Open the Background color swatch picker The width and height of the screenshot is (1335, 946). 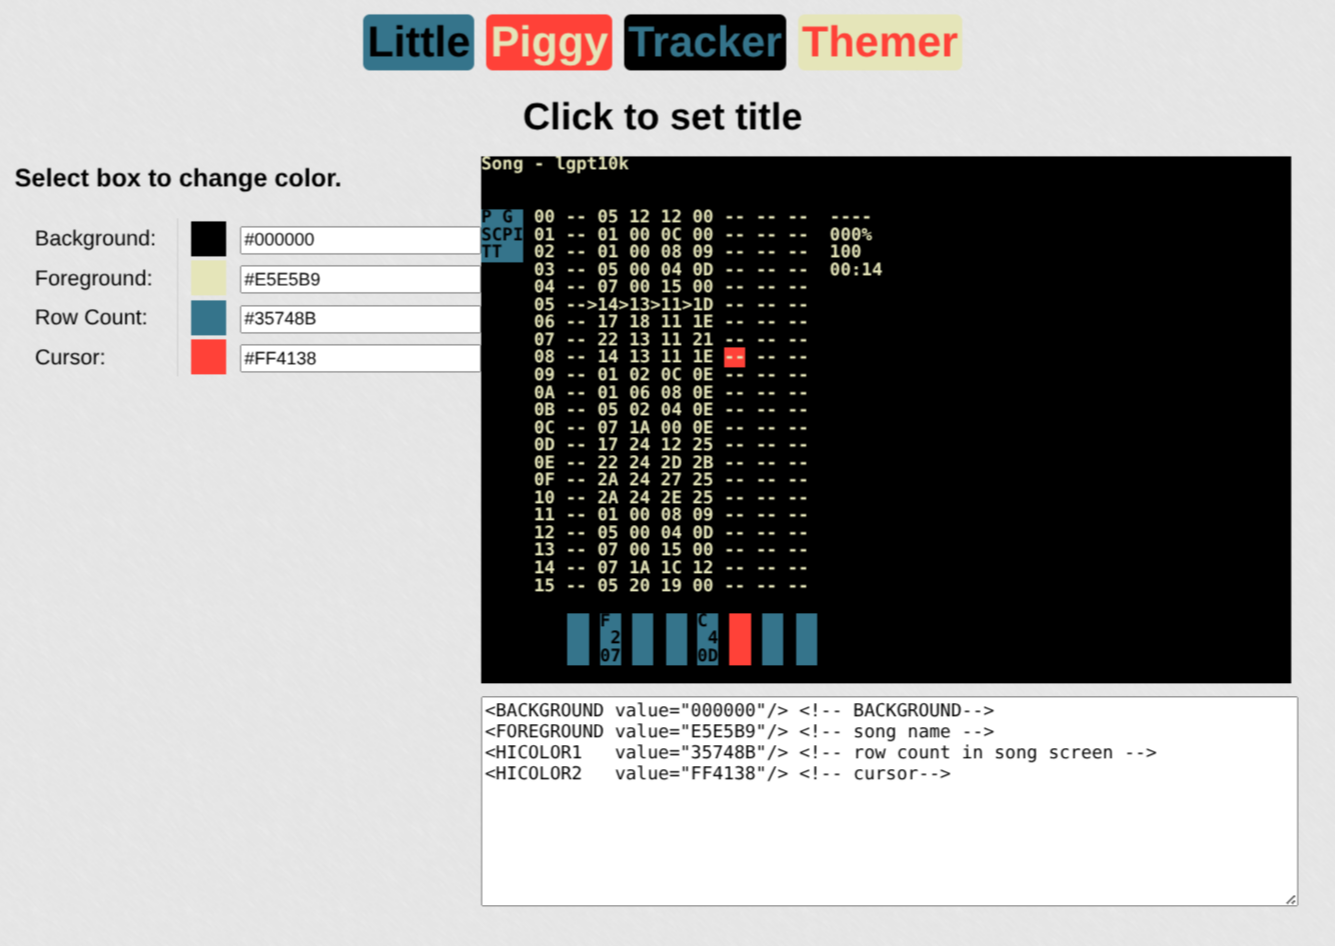pyautogui.click(x=208, y=239)
